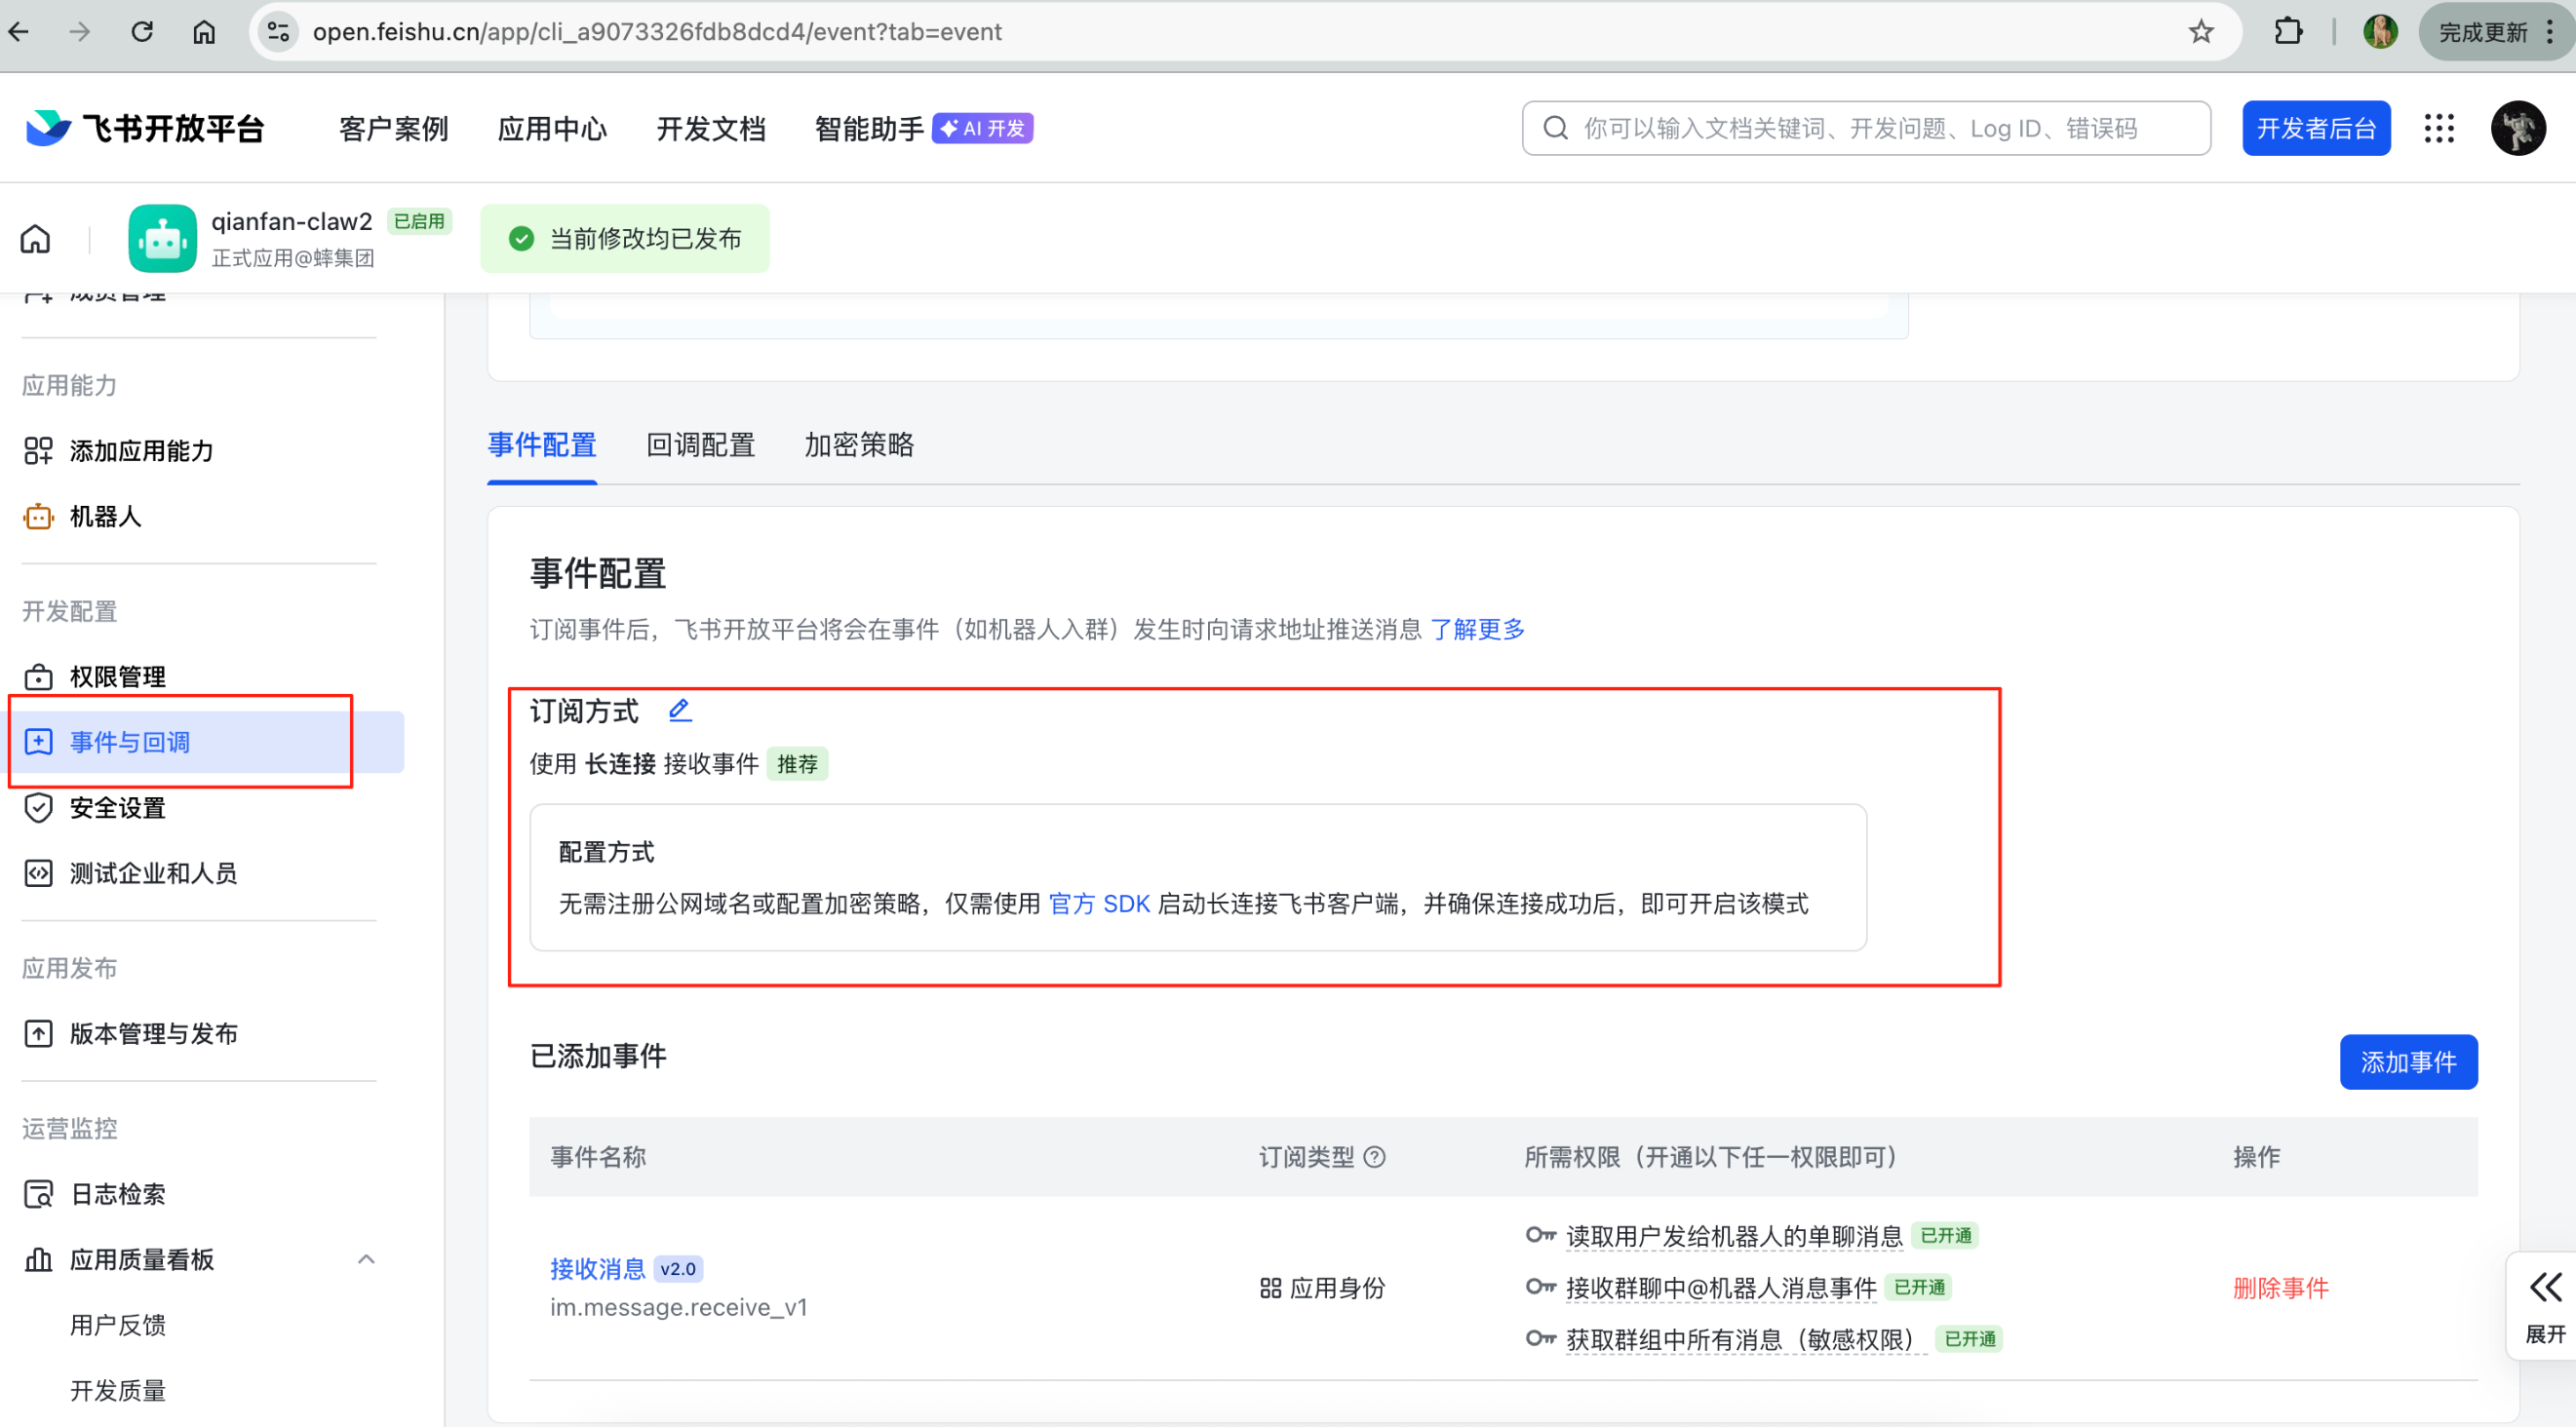
Task: Reload the page with the refresh icon
Action: pyautogui.click(x=142, y=32)
